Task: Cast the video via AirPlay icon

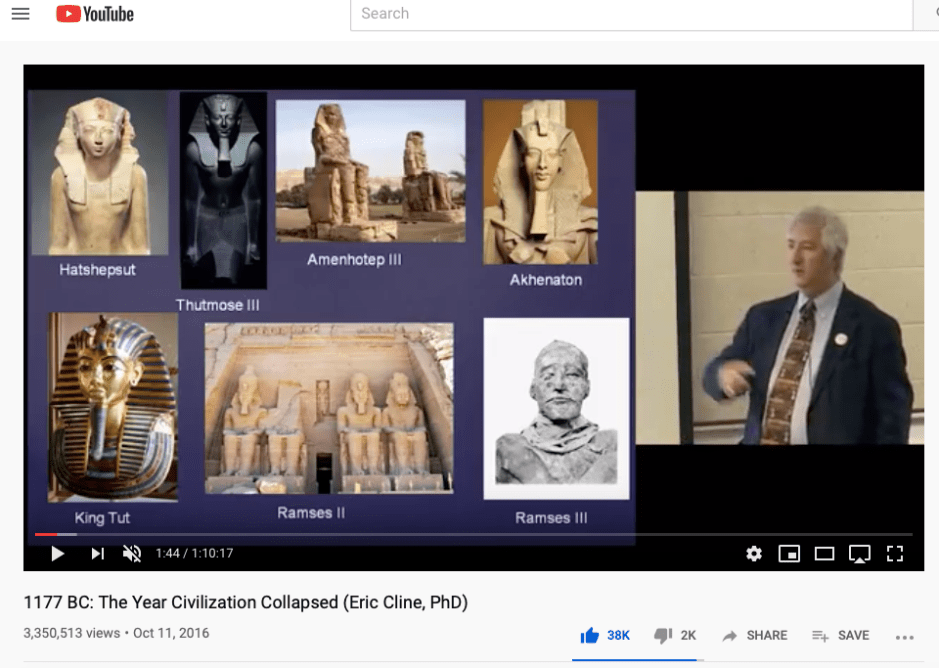Action: pyautogui.click(x=859, y=553)
